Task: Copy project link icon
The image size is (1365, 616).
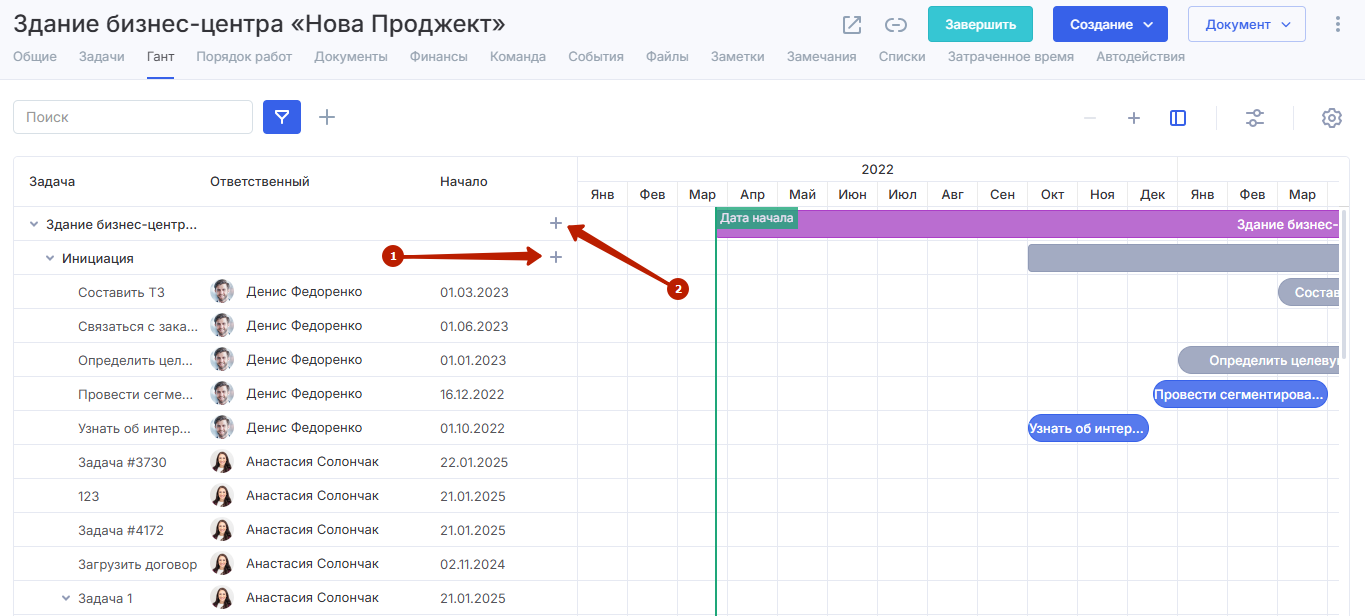Action: (x=896, y=25)
